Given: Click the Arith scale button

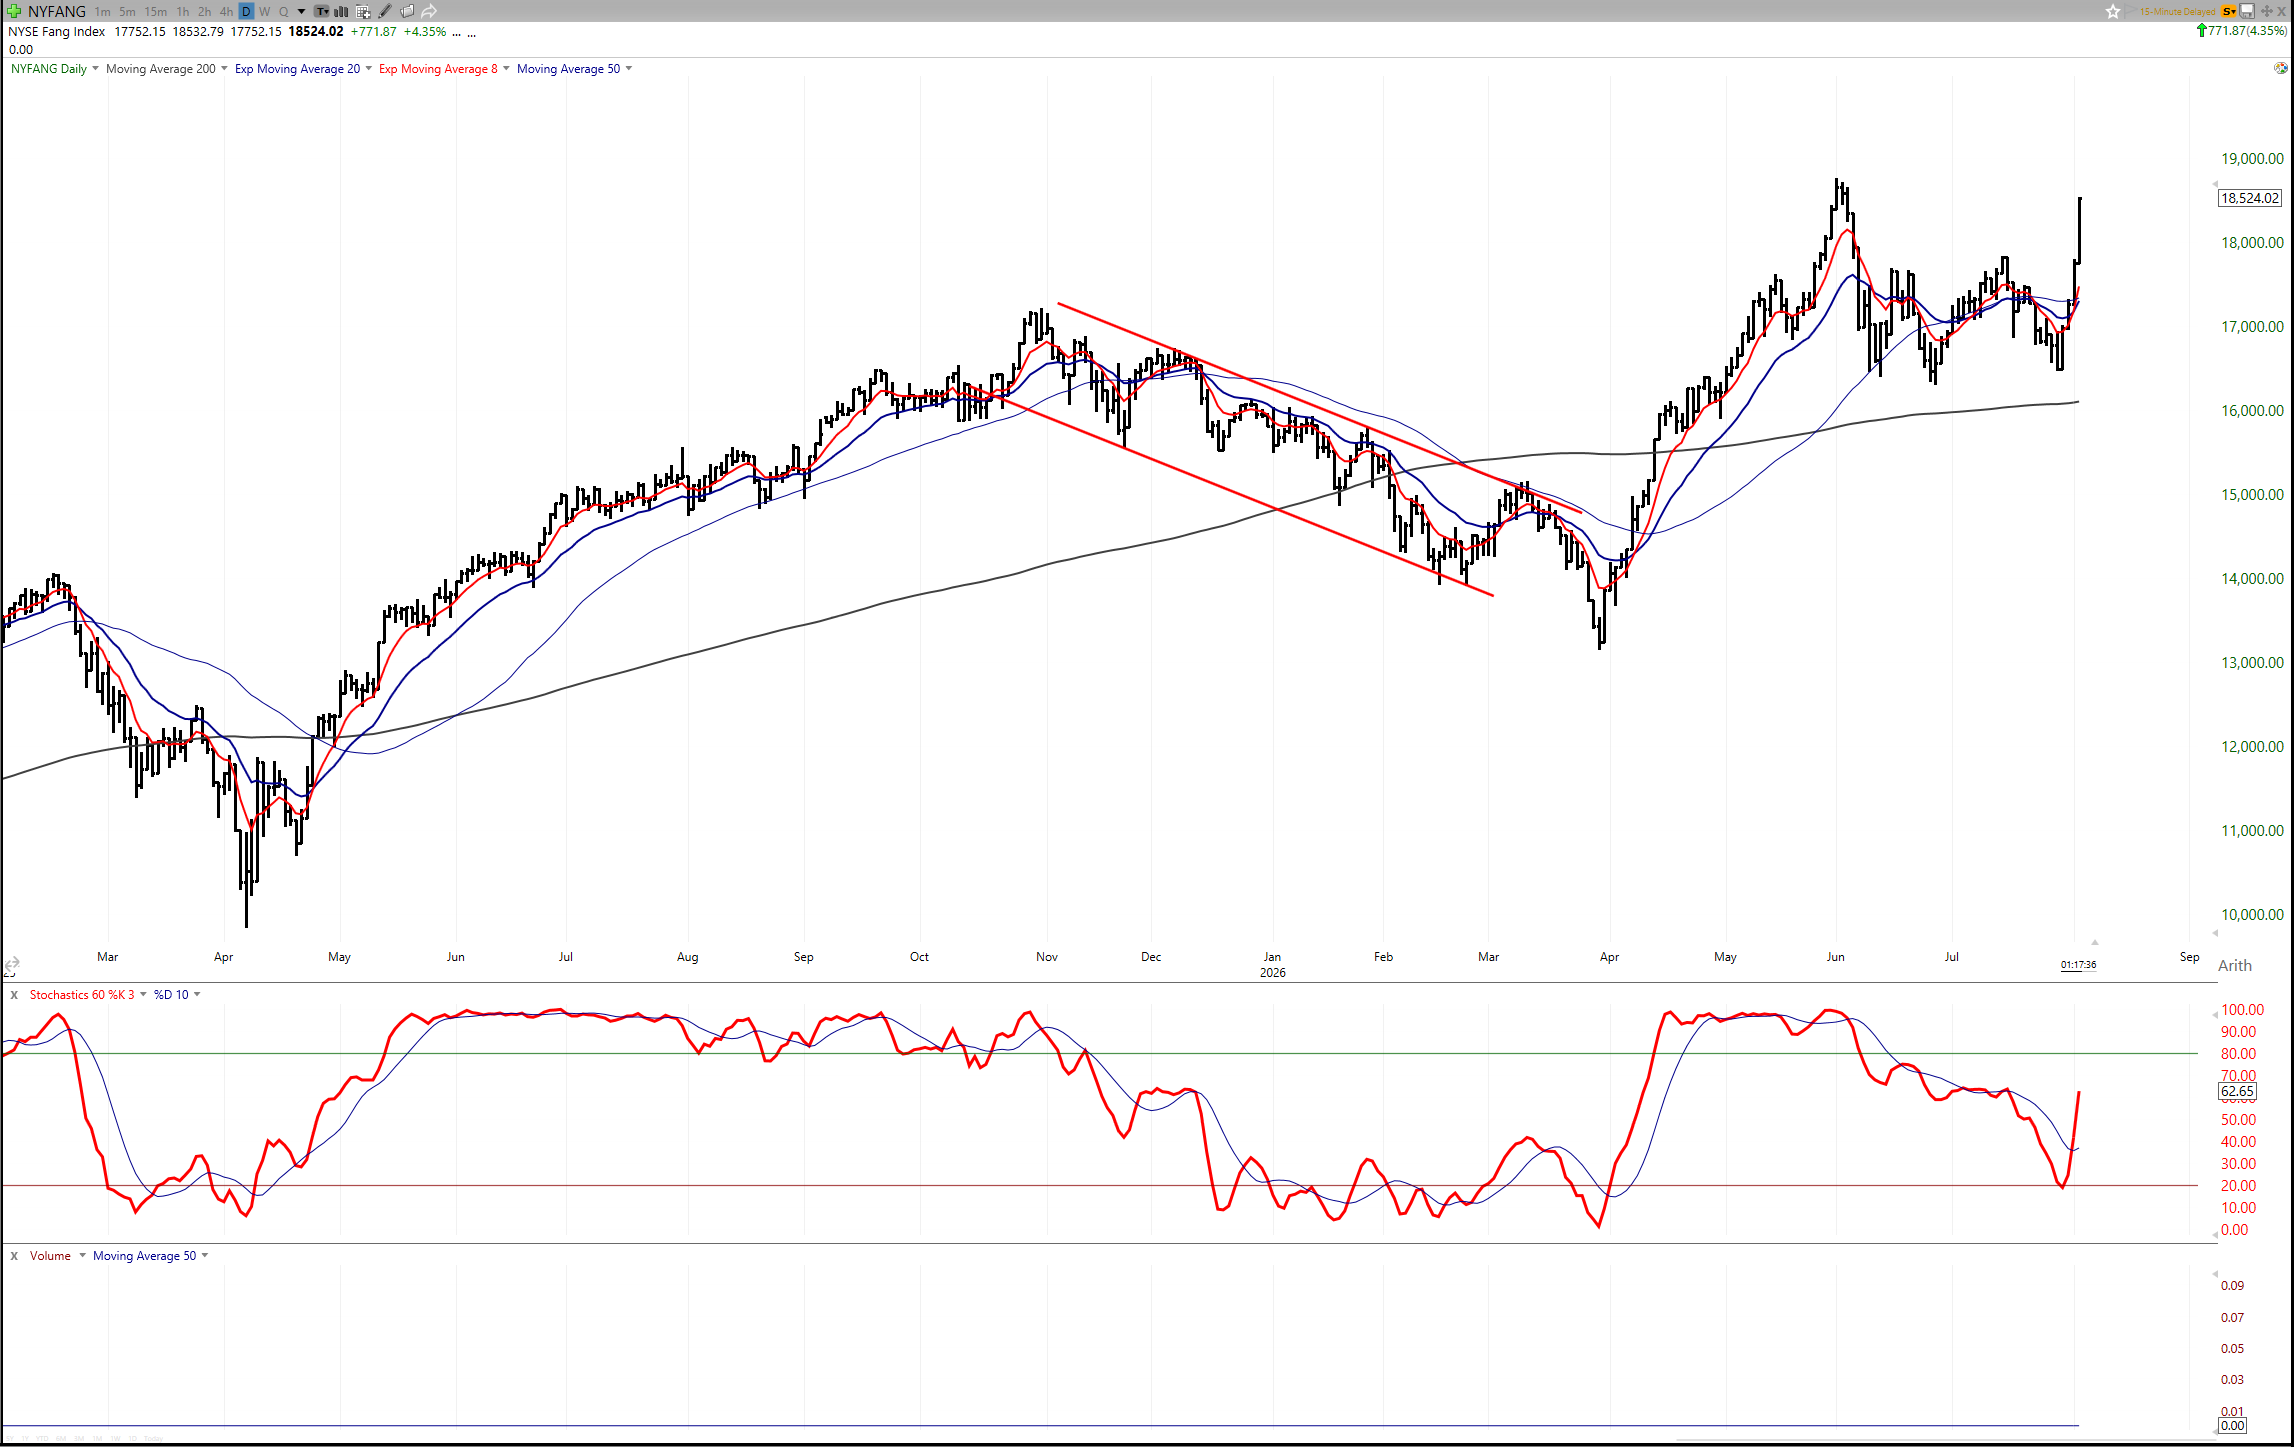Looking at the screenshot, I should pyautogui.click(x=2235, y=966).
